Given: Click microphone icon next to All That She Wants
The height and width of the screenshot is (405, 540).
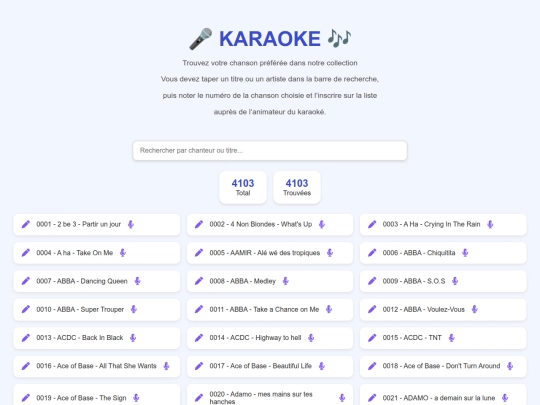Looking at the screenshot, I should 166,366.
